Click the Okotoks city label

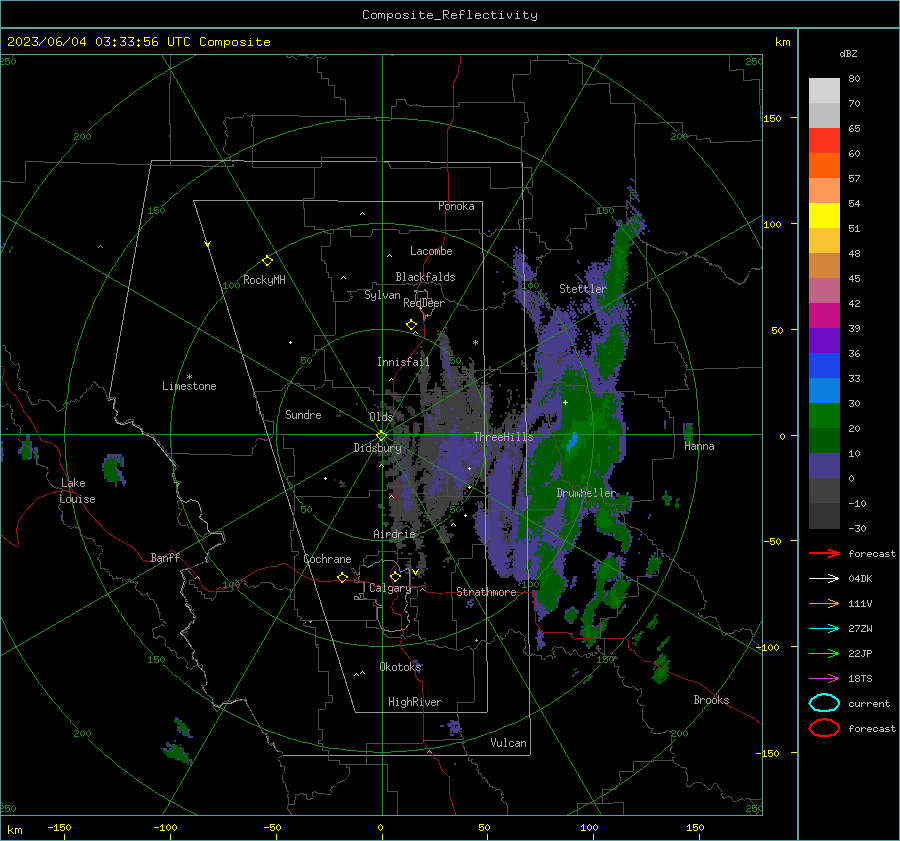[400, 667]
